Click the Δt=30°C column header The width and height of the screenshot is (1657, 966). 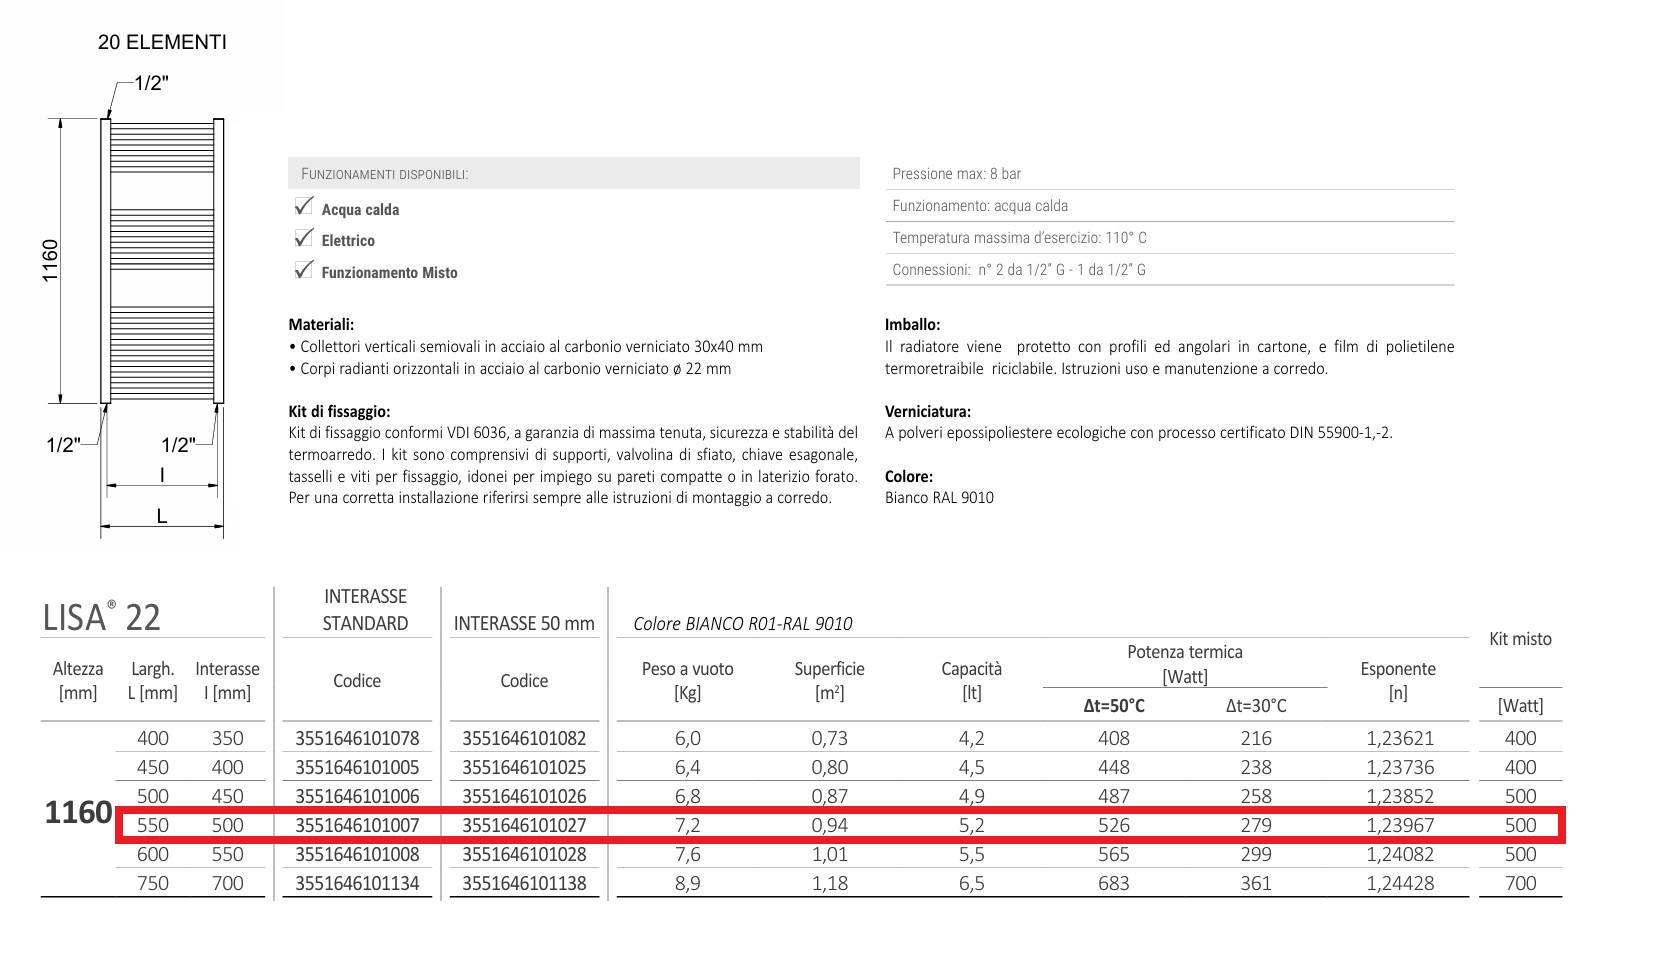[x=1256, y=706]
